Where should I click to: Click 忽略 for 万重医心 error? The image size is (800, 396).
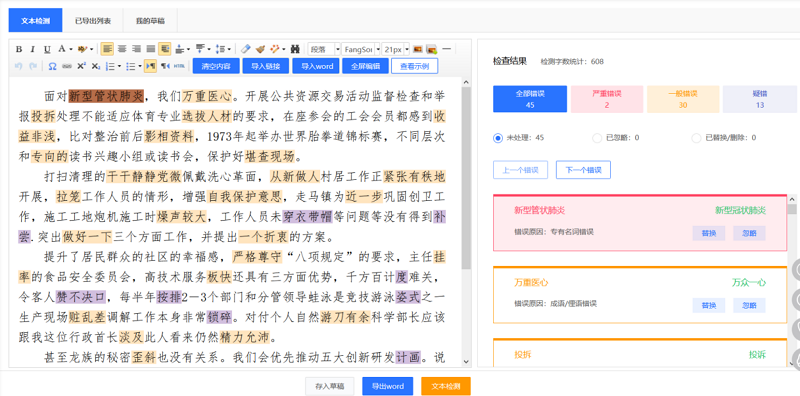pyautogui.click(x=749, y=305)
